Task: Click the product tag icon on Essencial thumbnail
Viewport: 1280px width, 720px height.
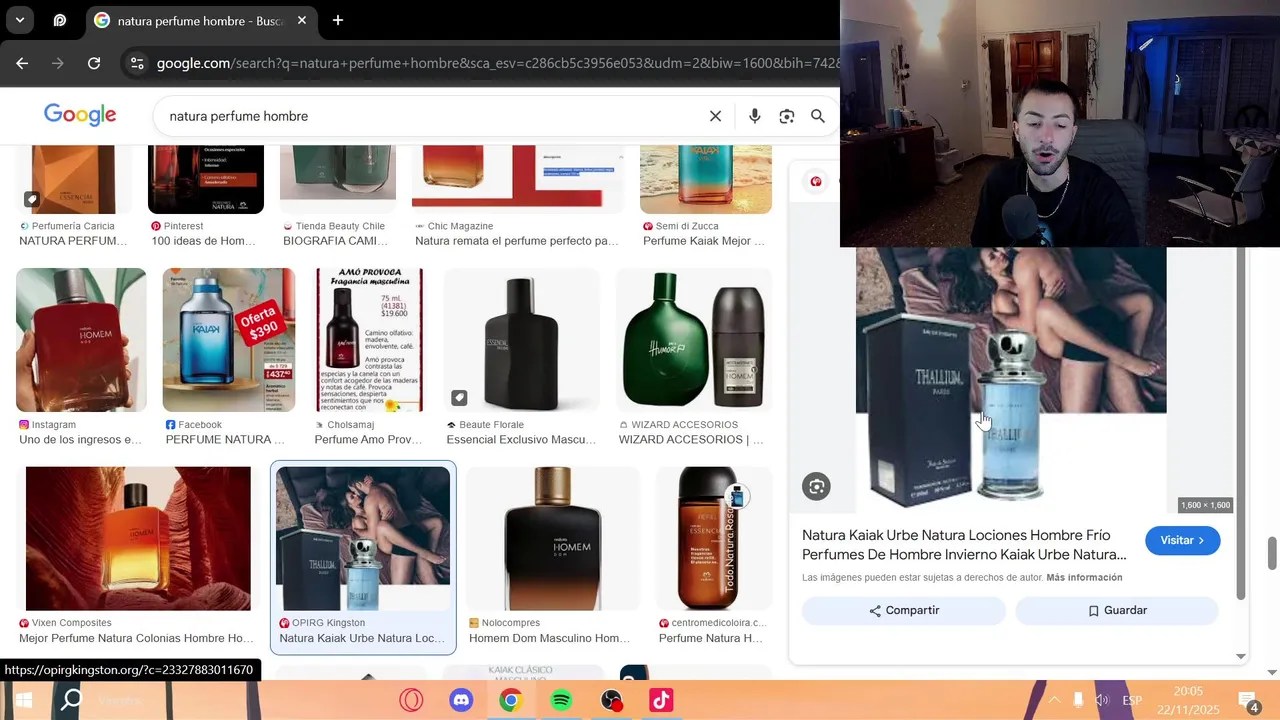Action: click(459, 398)
